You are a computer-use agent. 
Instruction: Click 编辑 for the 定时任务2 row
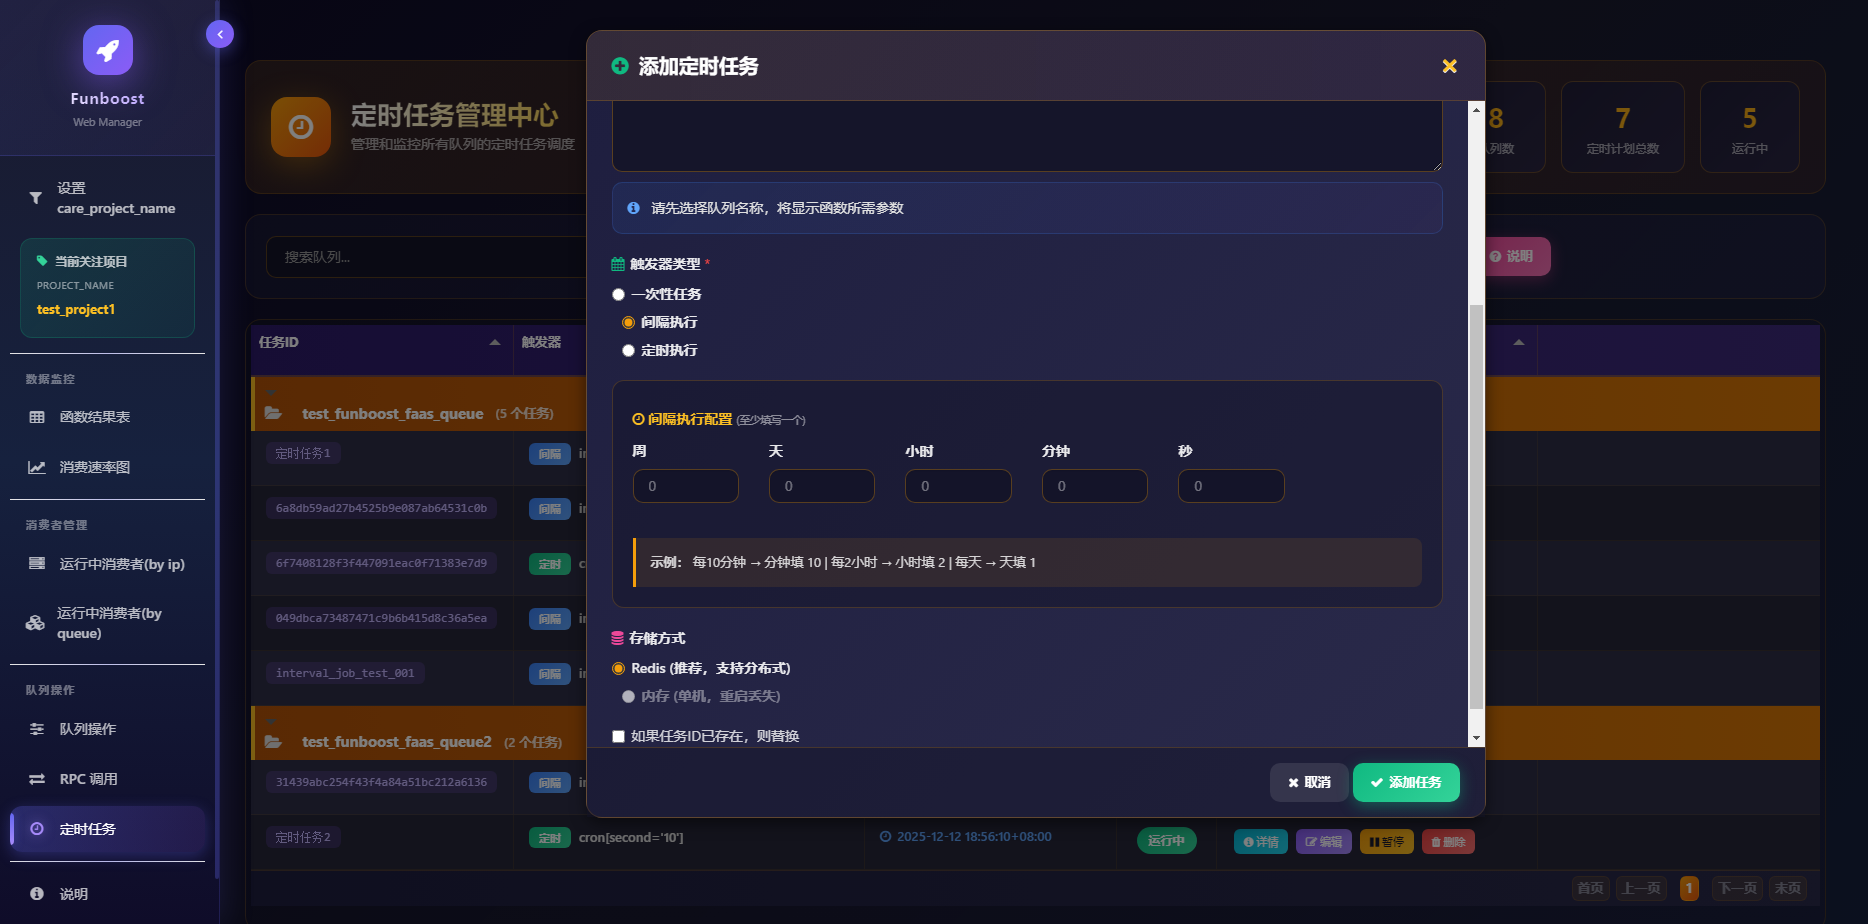[x=1323, y=842]
